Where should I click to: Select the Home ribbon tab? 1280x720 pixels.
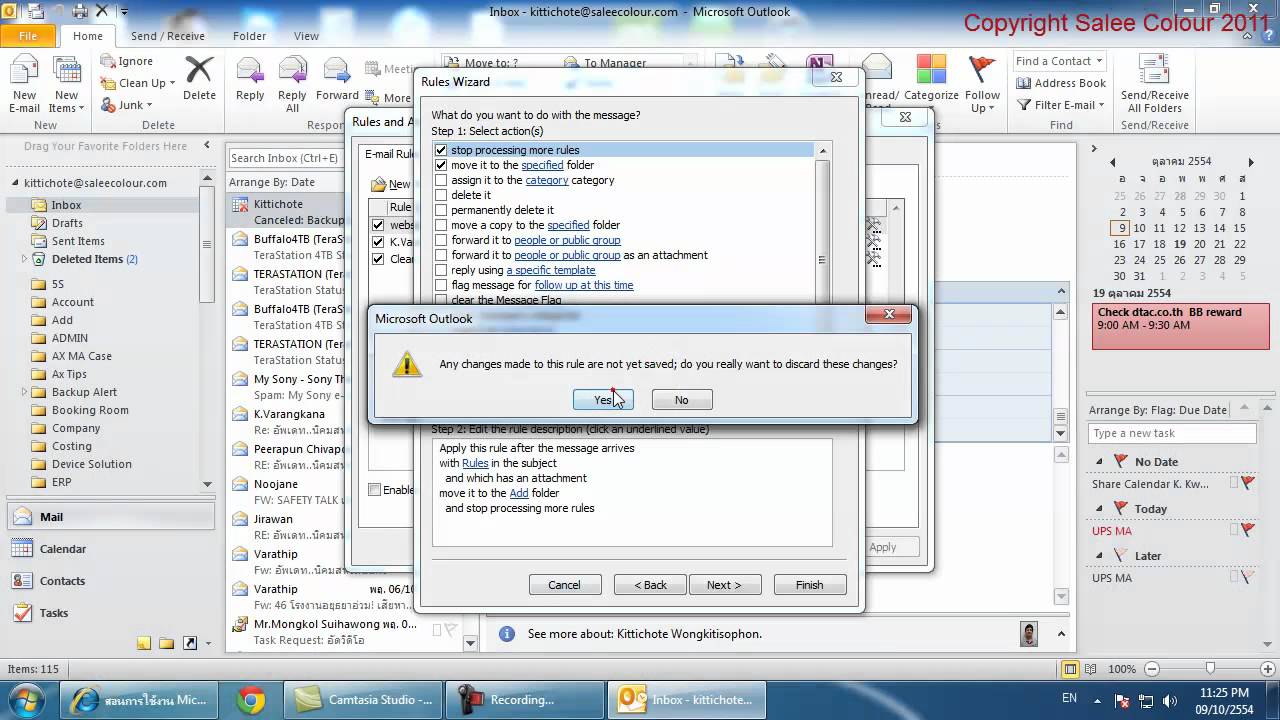87,36
